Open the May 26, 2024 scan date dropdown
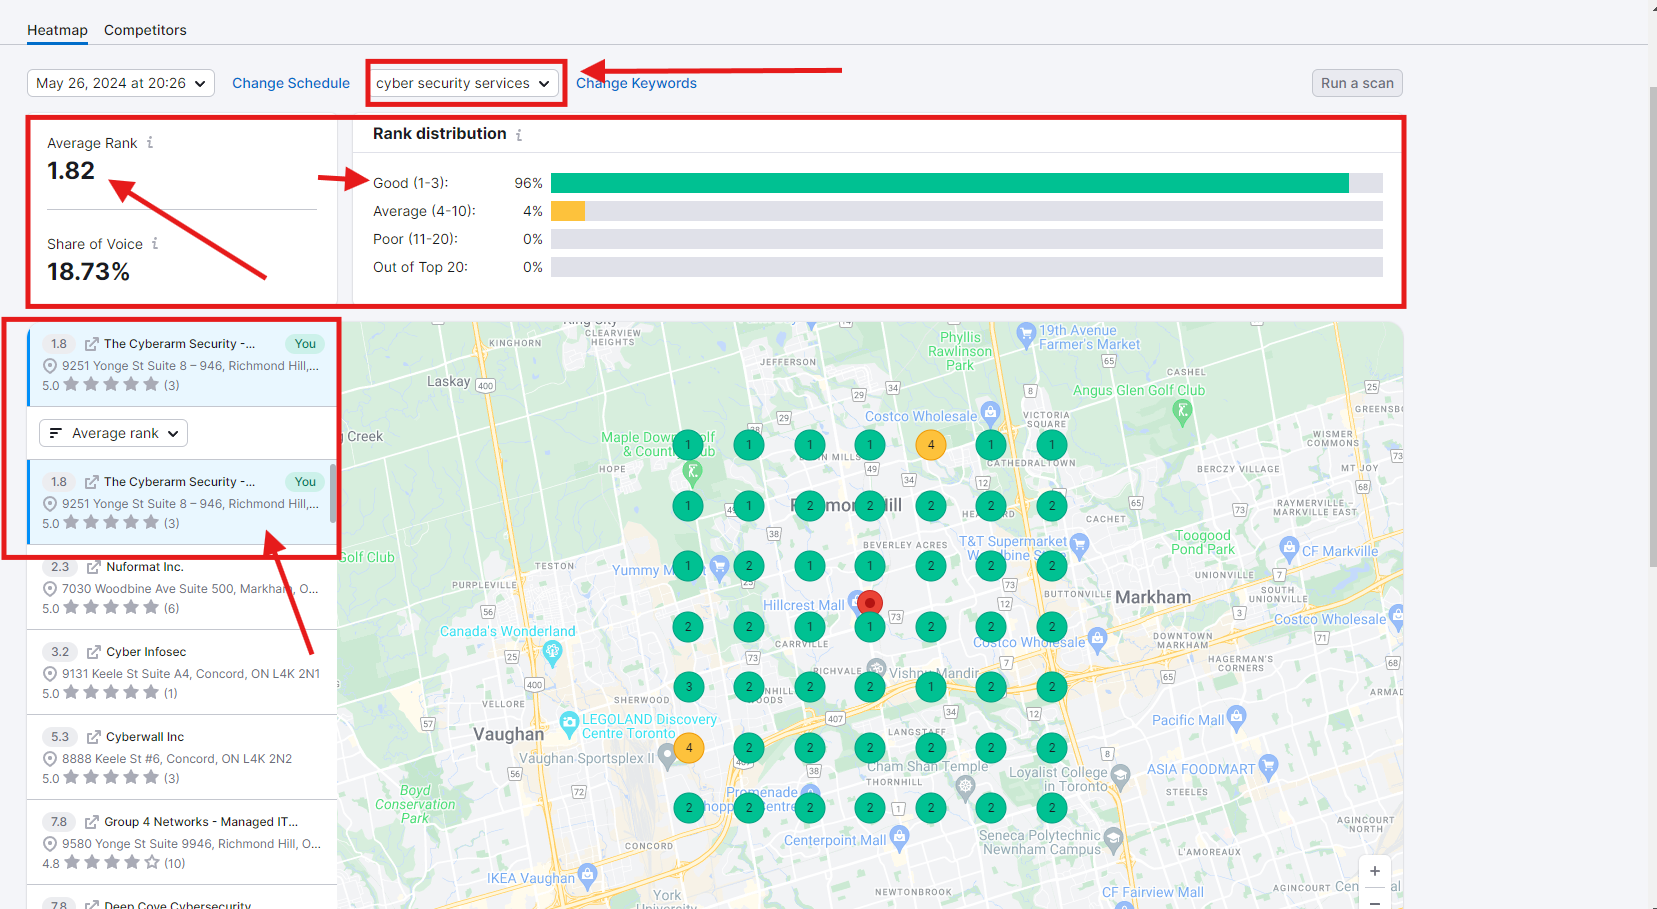Image resolution: width=1657 pixels, height=909 pixels. [120, 83]
